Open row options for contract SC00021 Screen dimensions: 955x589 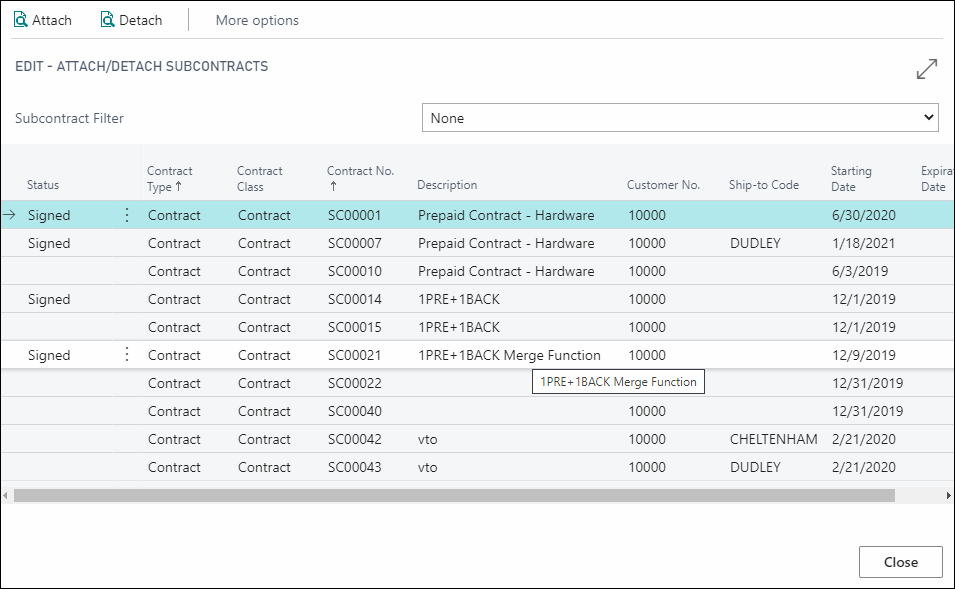[x=127, y=355]
